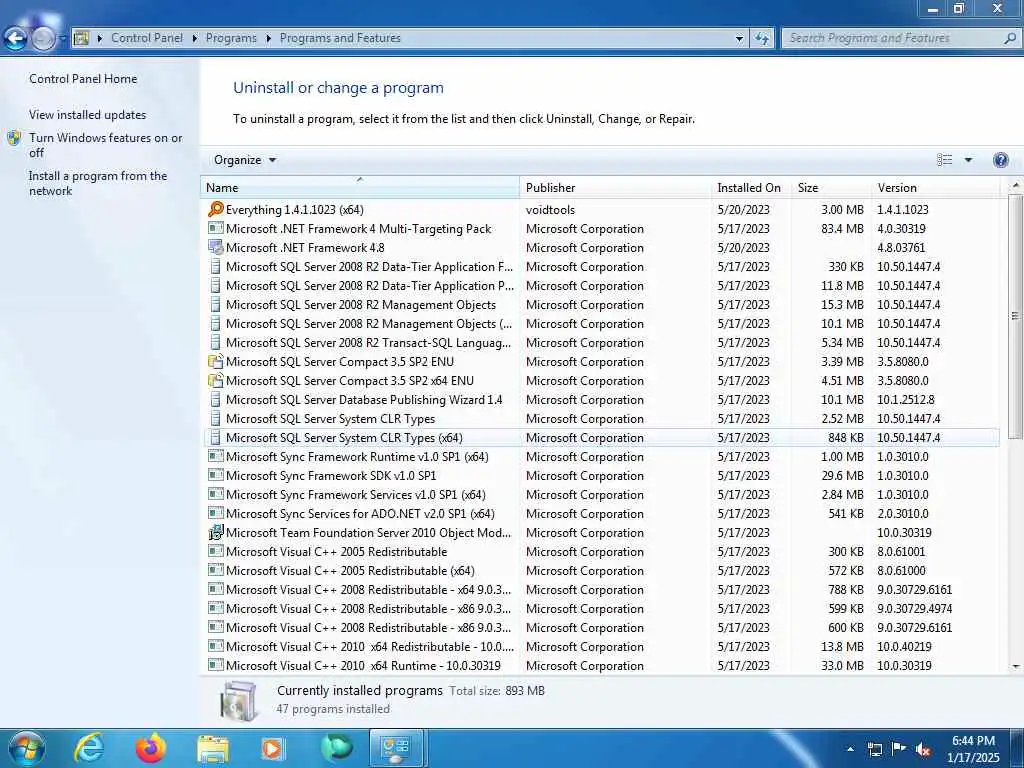Viewport: 1024px width, 768px height.
Task: Click the Everything 1.4.1.1023 magnifier icon
Action: click(216, 209)
